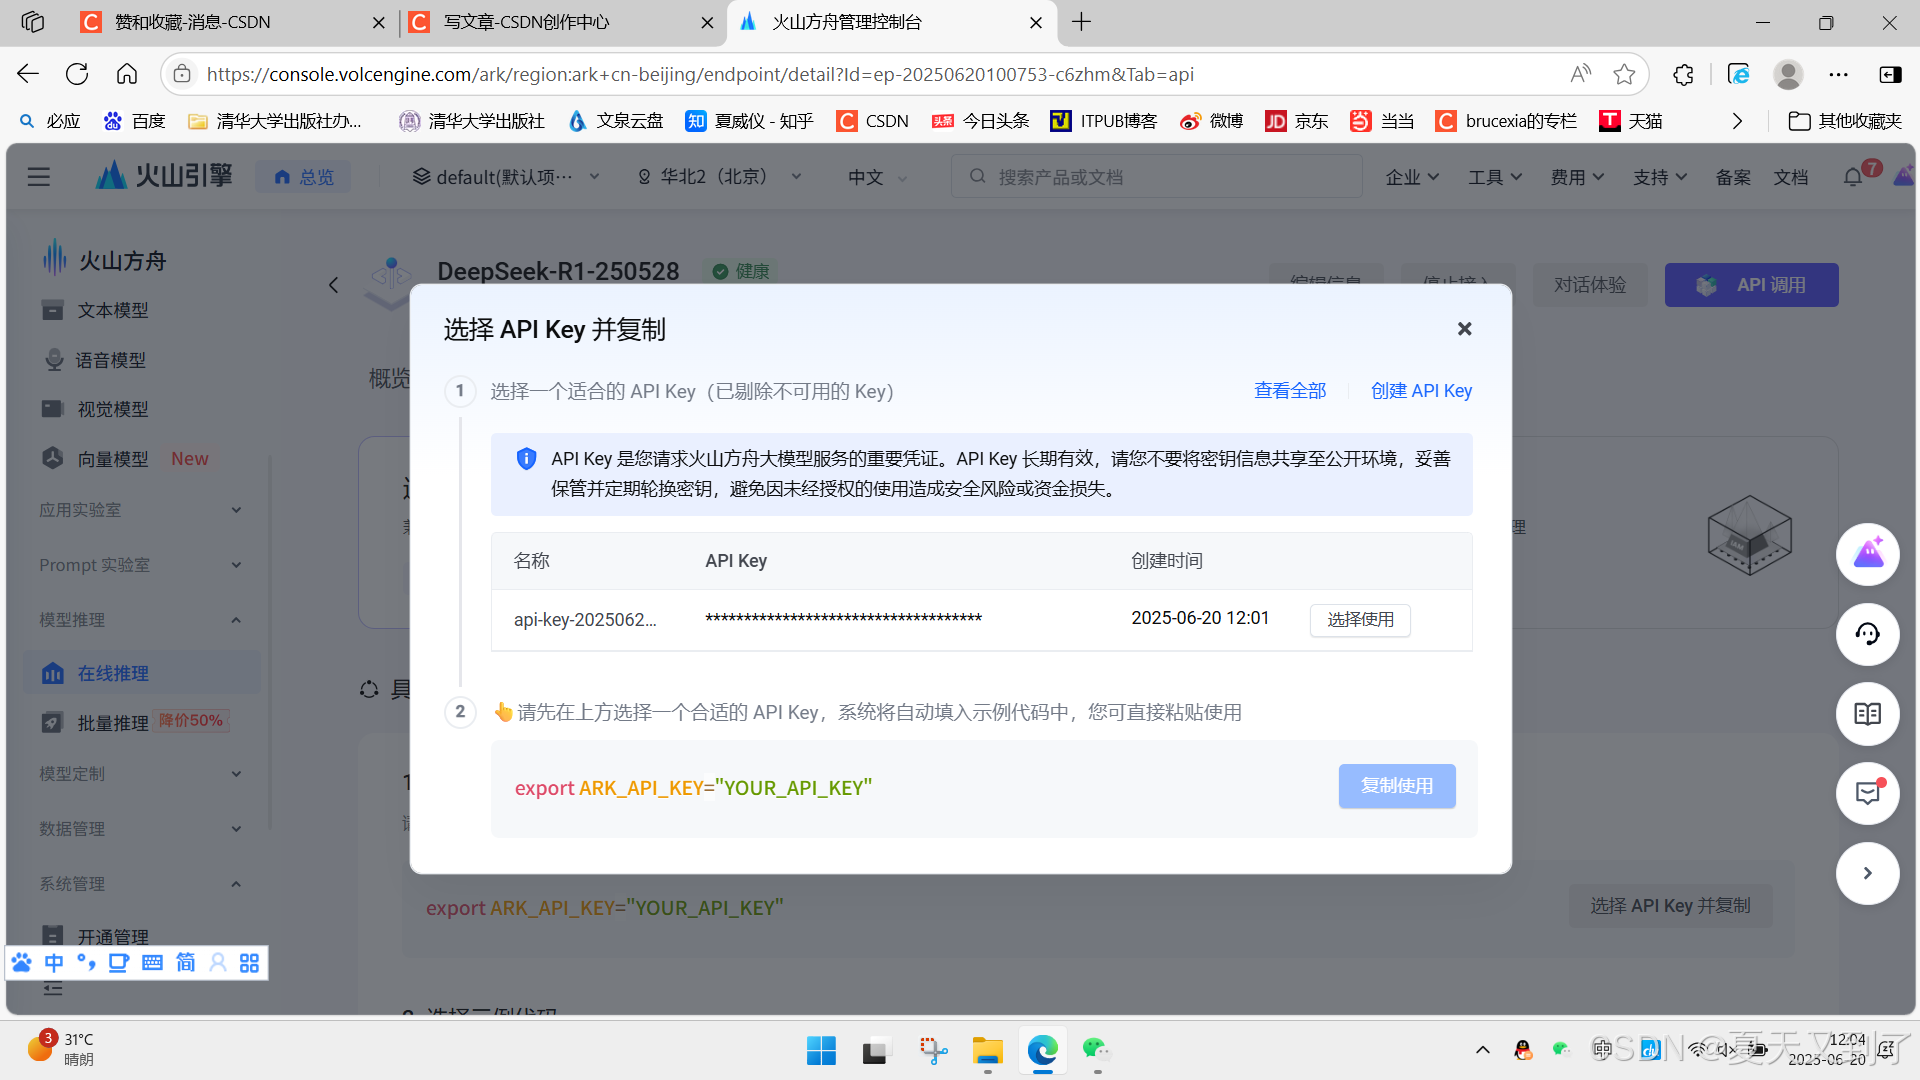This screenshot has height=1080, width=1920.
Task: Open the hamburger menu icon
Action: coord(38,177)
